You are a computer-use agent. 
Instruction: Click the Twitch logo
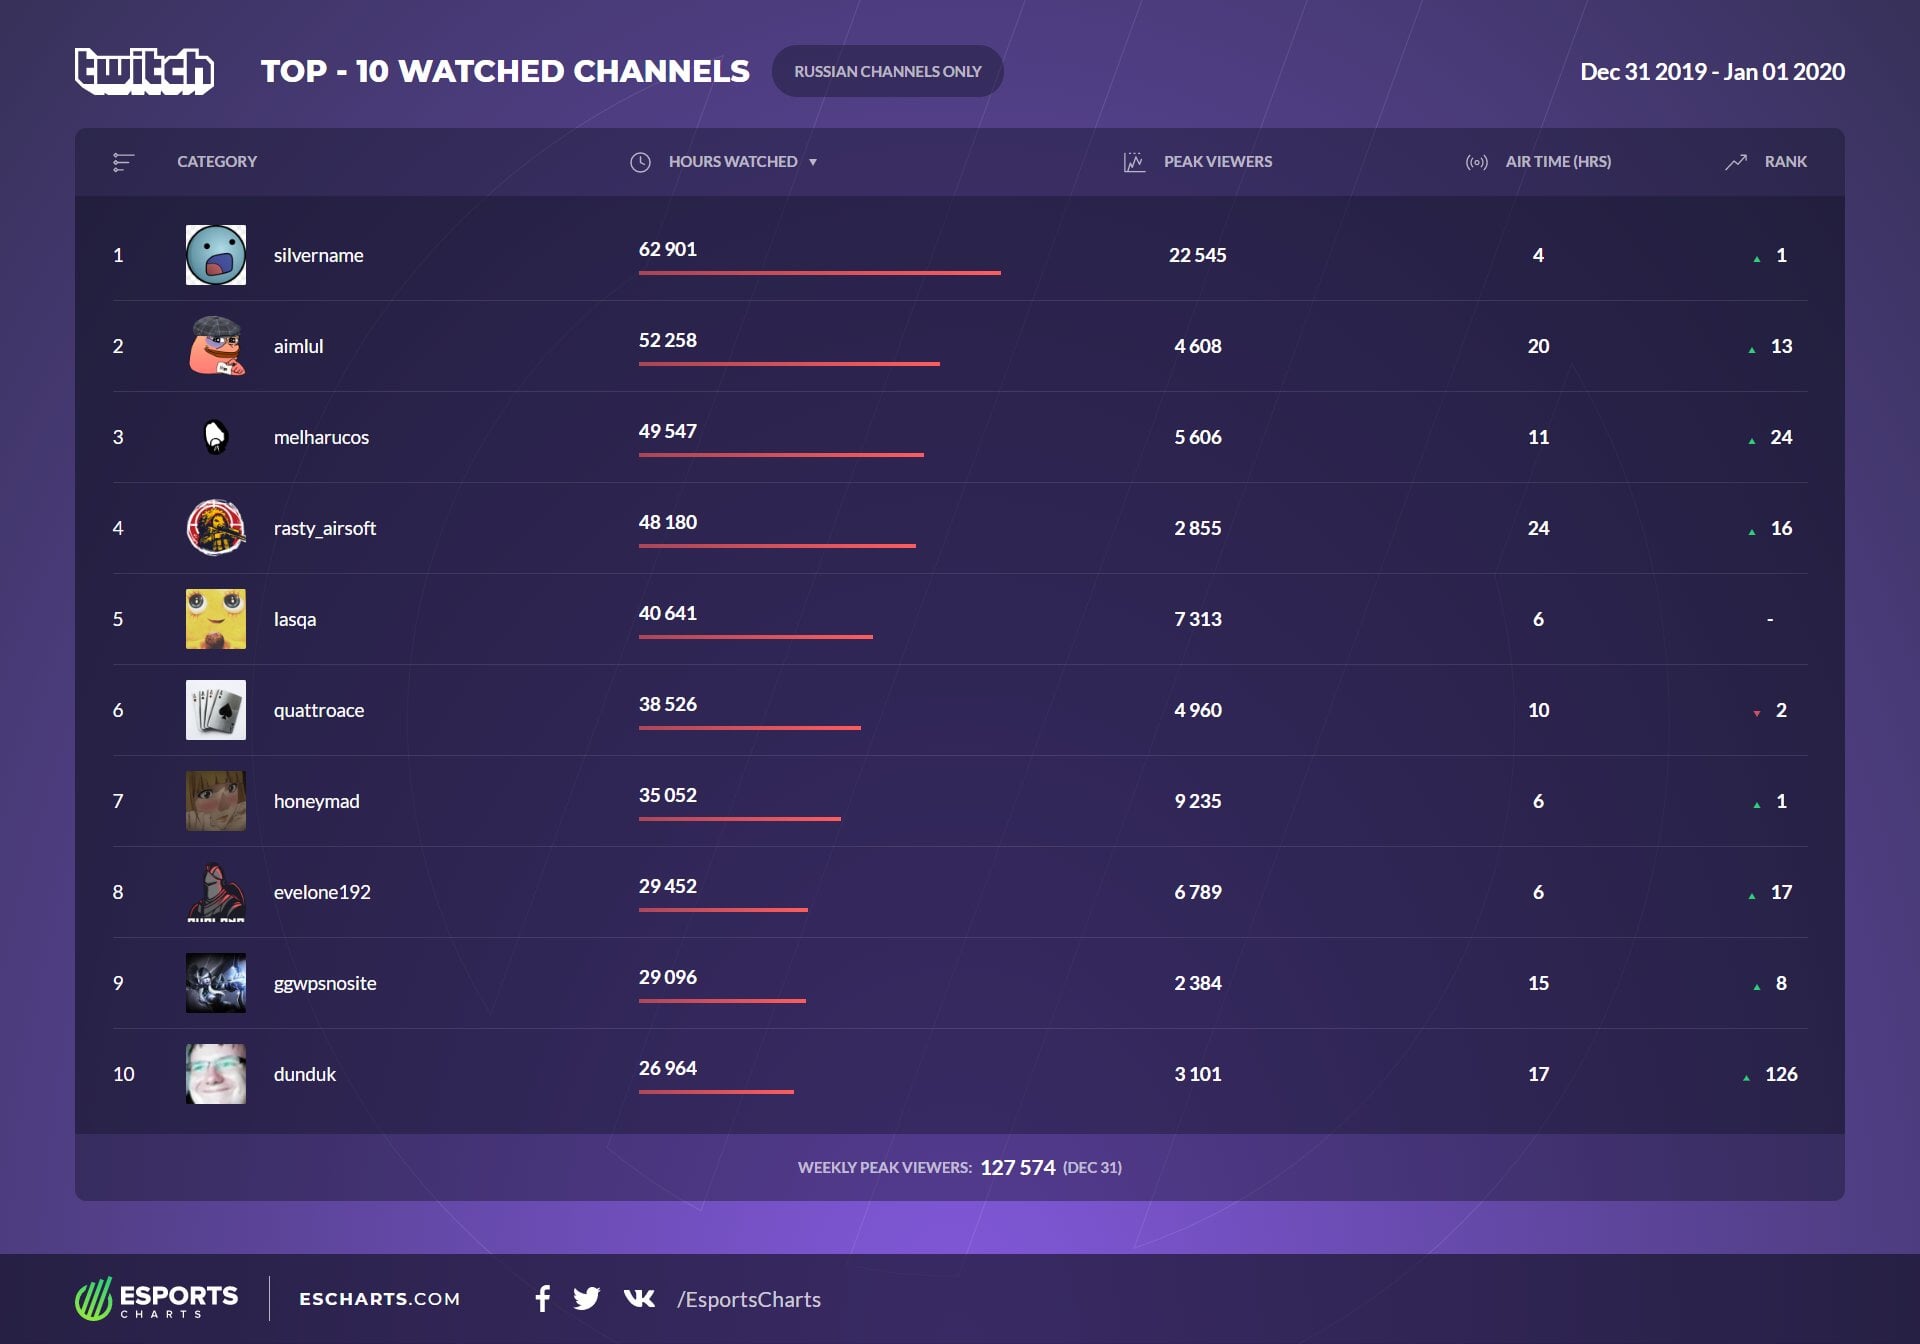click(x=144, y=71)
